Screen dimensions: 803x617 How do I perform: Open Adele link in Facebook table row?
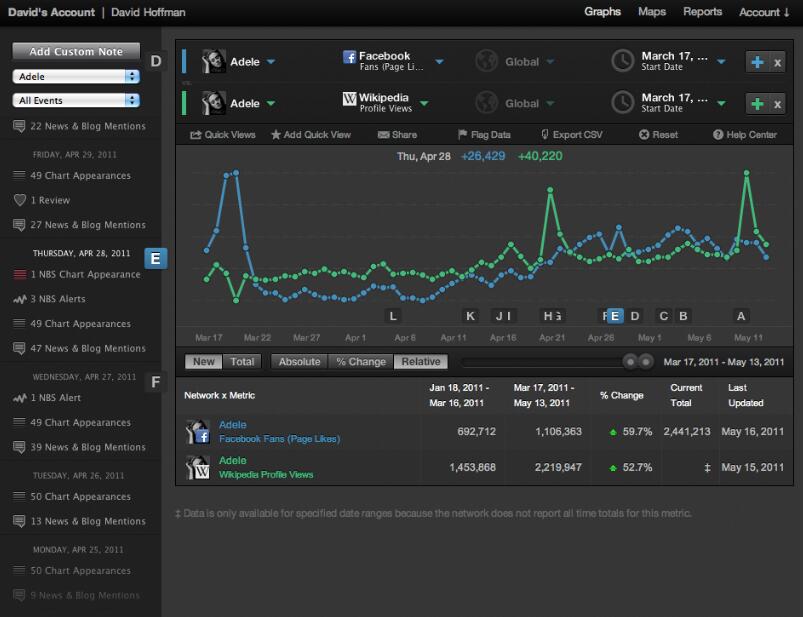point(233,424)
